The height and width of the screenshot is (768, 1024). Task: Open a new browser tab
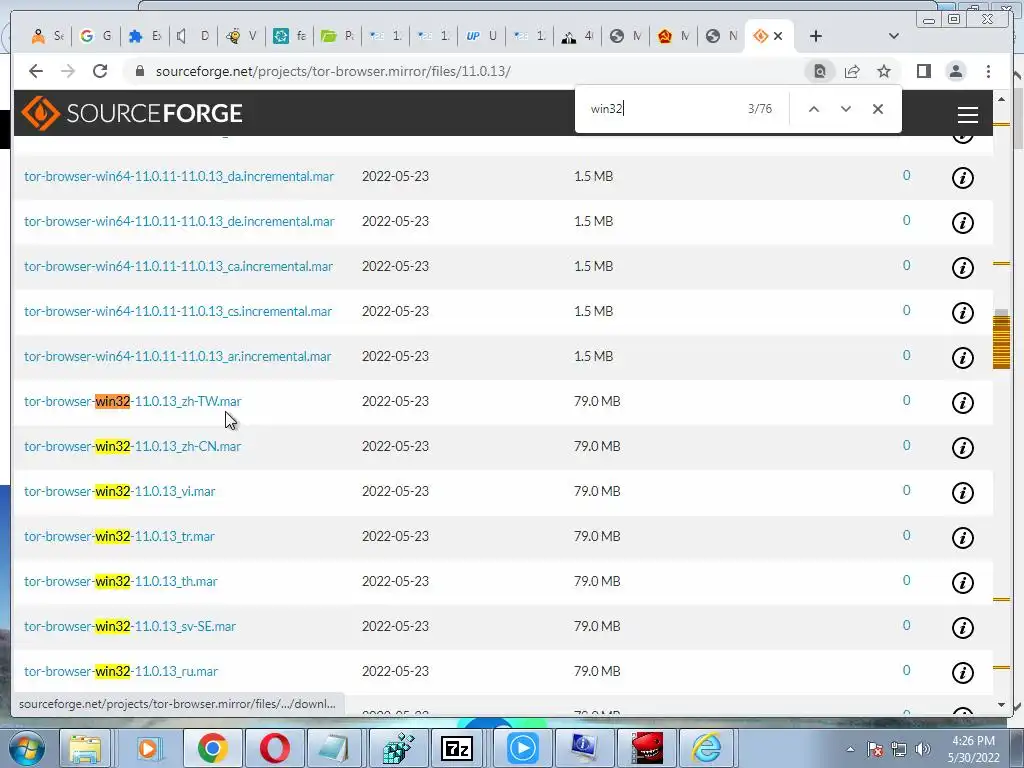click(x=816, y=36)
